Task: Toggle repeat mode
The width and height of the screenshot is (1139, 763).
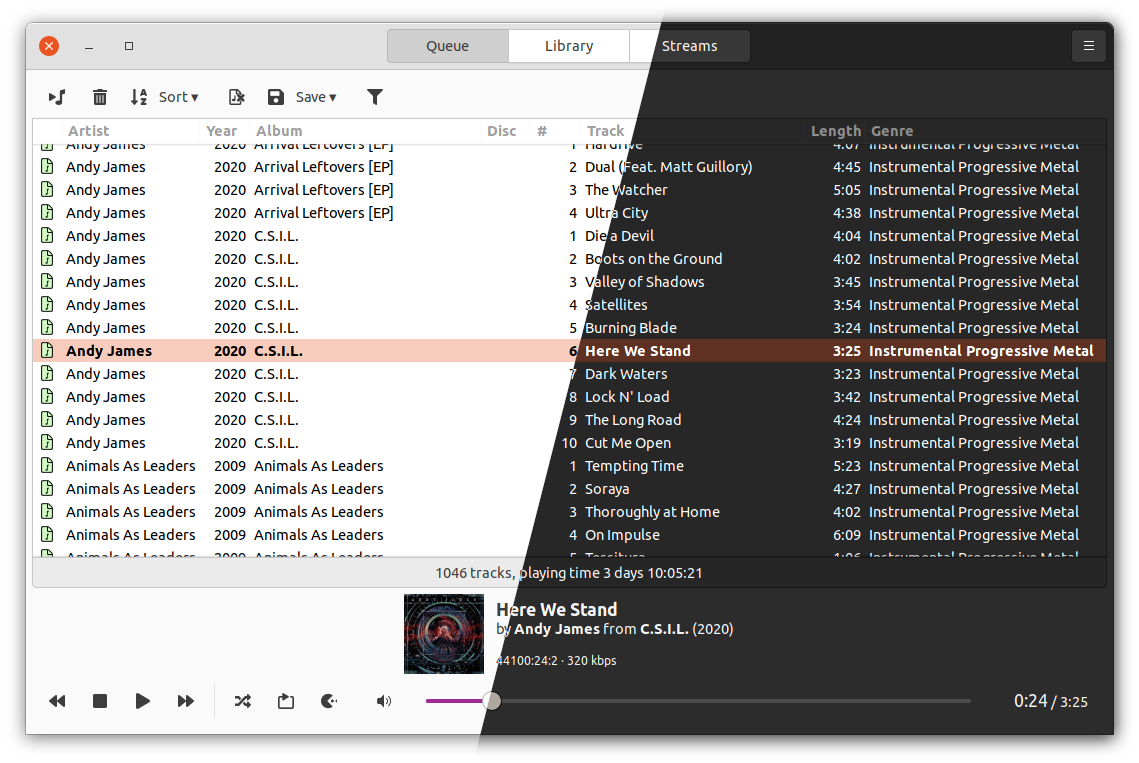Action: 286,701
